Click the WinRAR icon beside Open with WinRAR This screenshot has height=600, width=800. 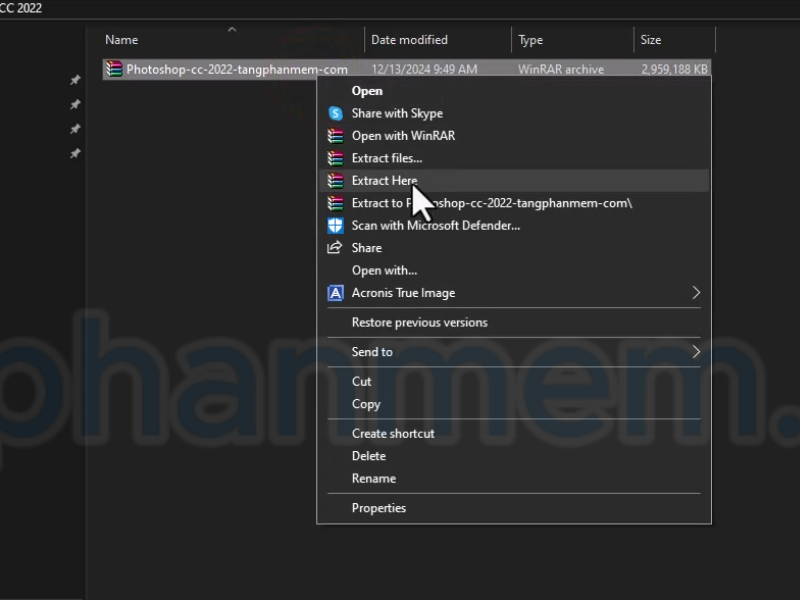[335, 136]
